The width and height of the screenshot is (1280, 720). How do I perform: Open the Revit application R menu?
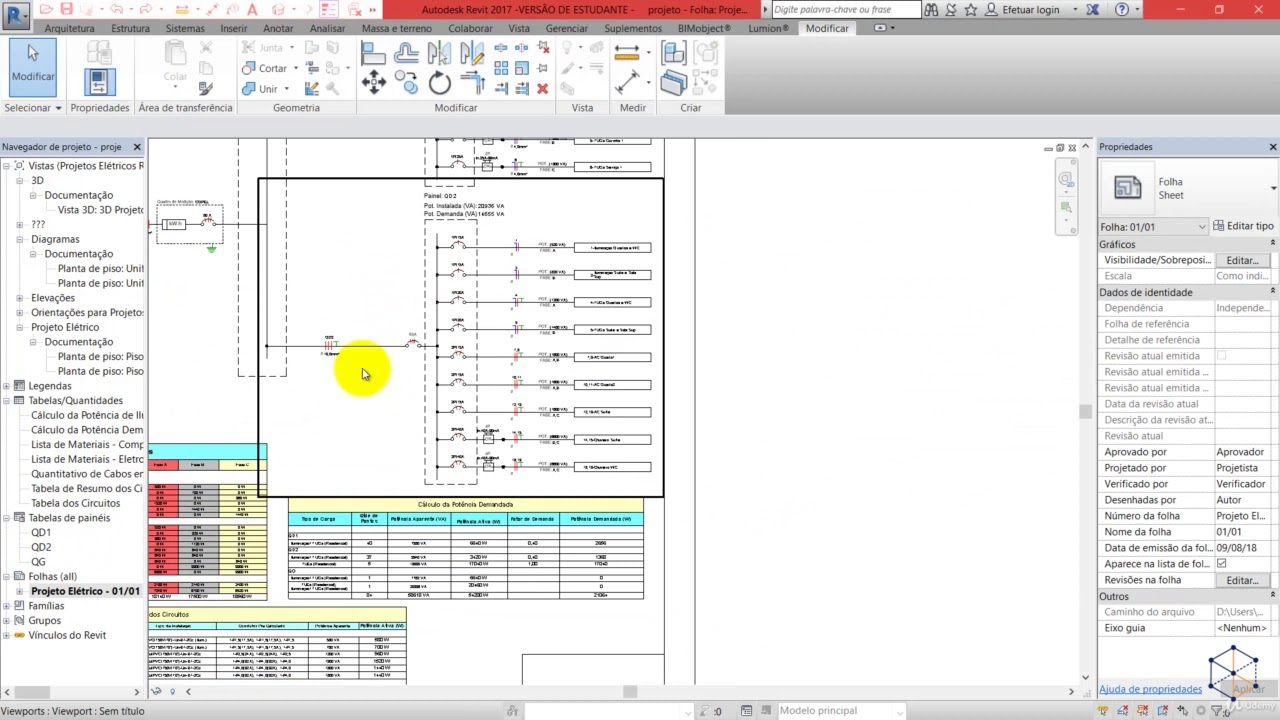(x=16, y=15)
